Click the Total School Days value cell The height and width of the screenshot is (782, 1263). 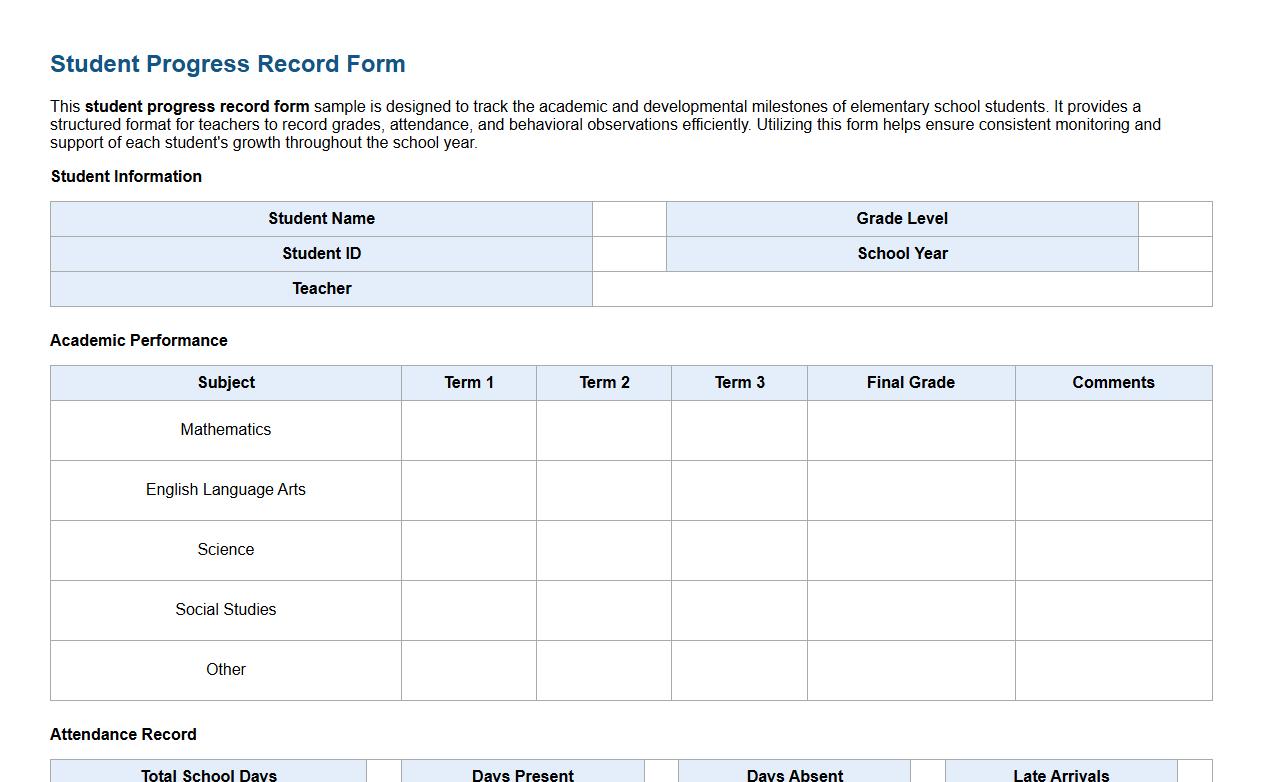(x=382, y=775)
